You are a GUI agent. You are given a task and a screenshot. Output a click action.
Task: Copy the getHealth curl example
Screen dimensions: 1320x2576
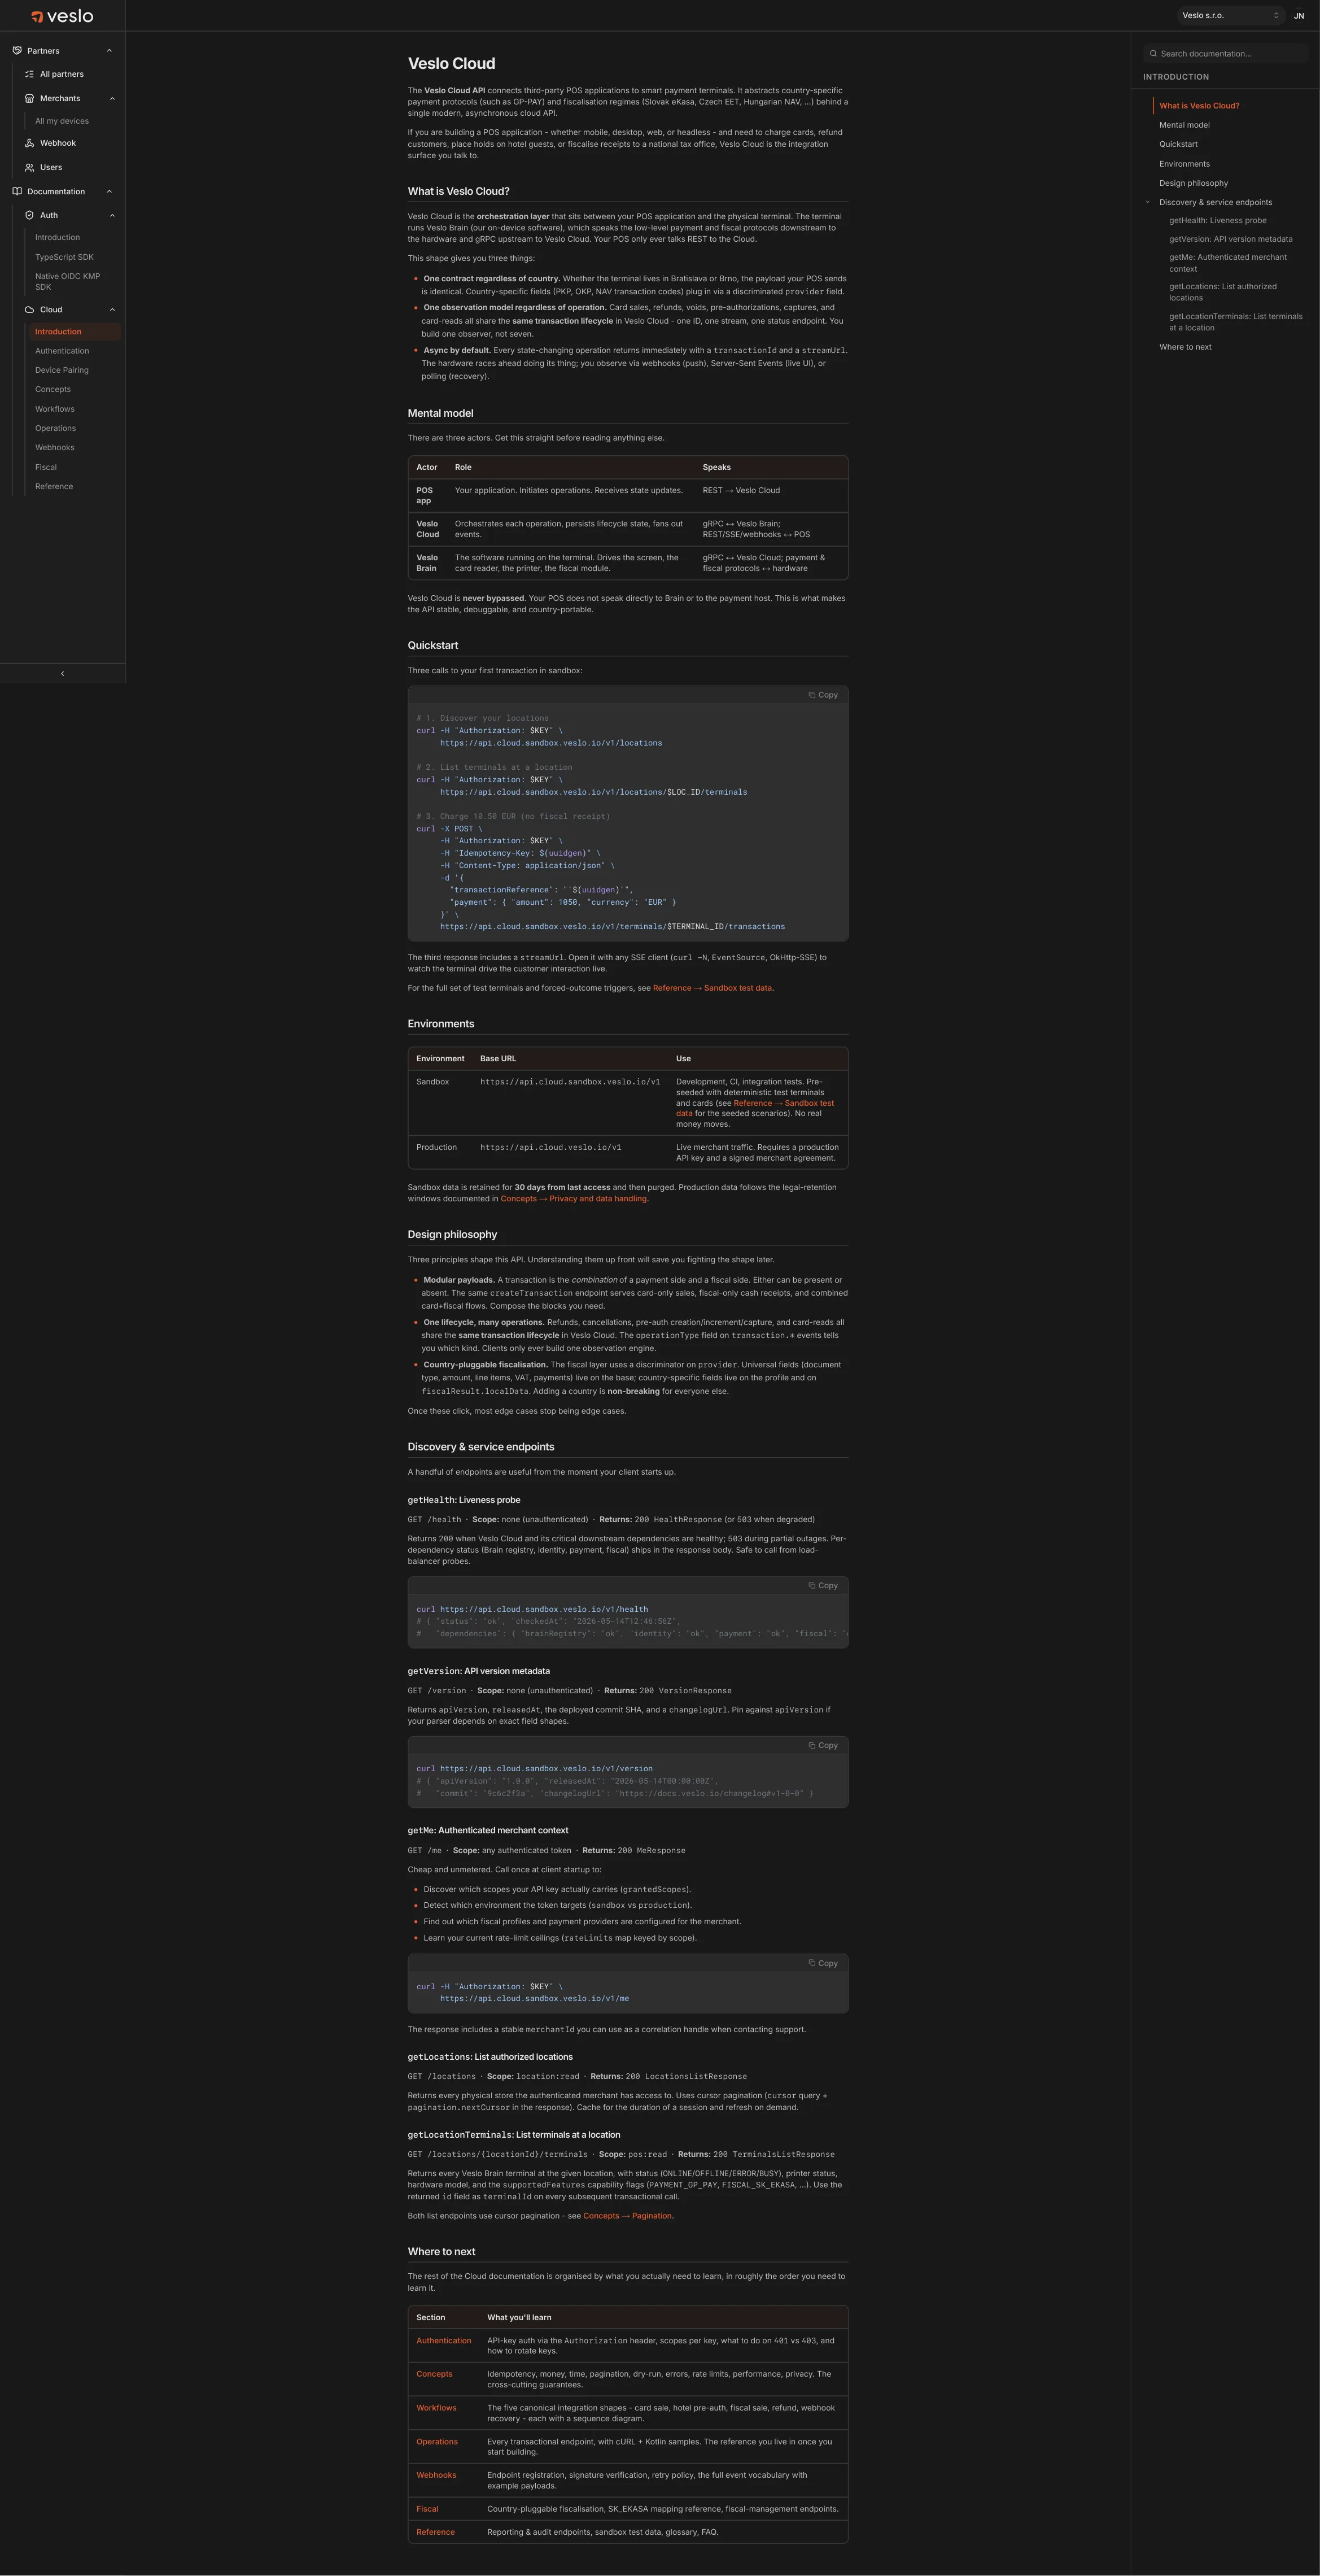[x=823, y=1585]
